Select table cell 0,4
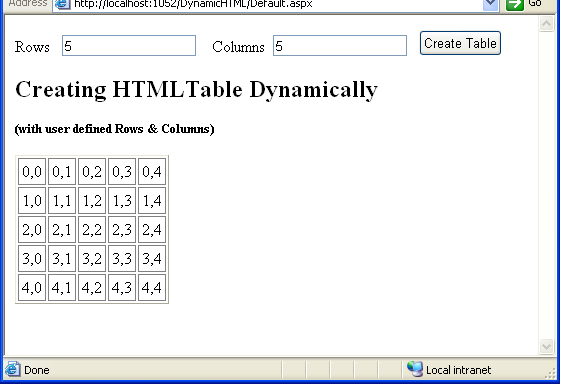Screen dimensions: 561x385 (152, 171)
